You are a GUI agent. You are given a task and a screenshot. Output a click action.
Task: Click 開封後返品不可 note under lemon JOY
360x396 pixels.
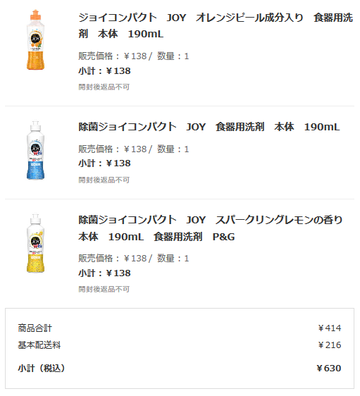(x=104, y=289)
